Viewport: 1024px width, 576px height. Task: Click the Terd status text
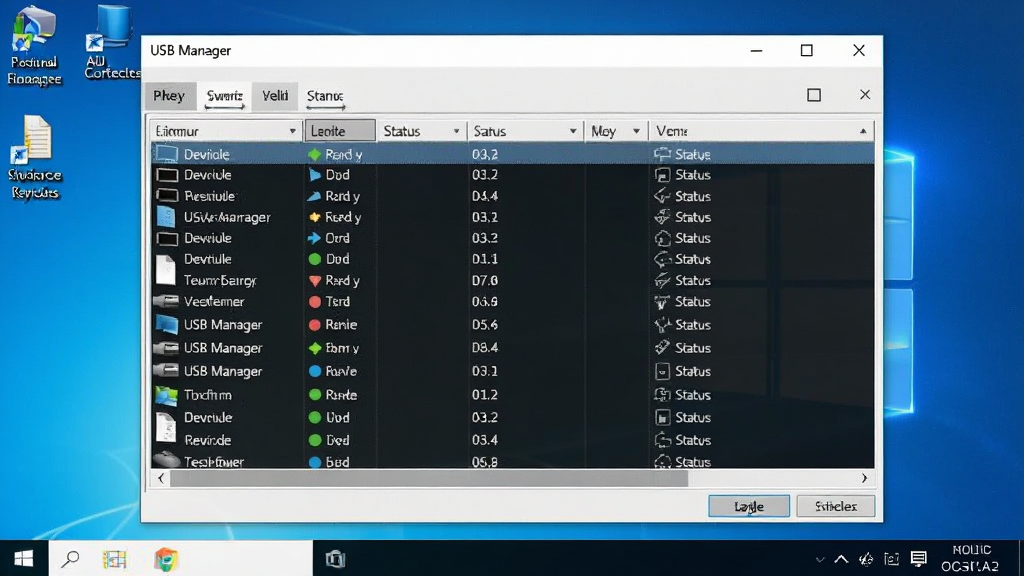(338, 302)
